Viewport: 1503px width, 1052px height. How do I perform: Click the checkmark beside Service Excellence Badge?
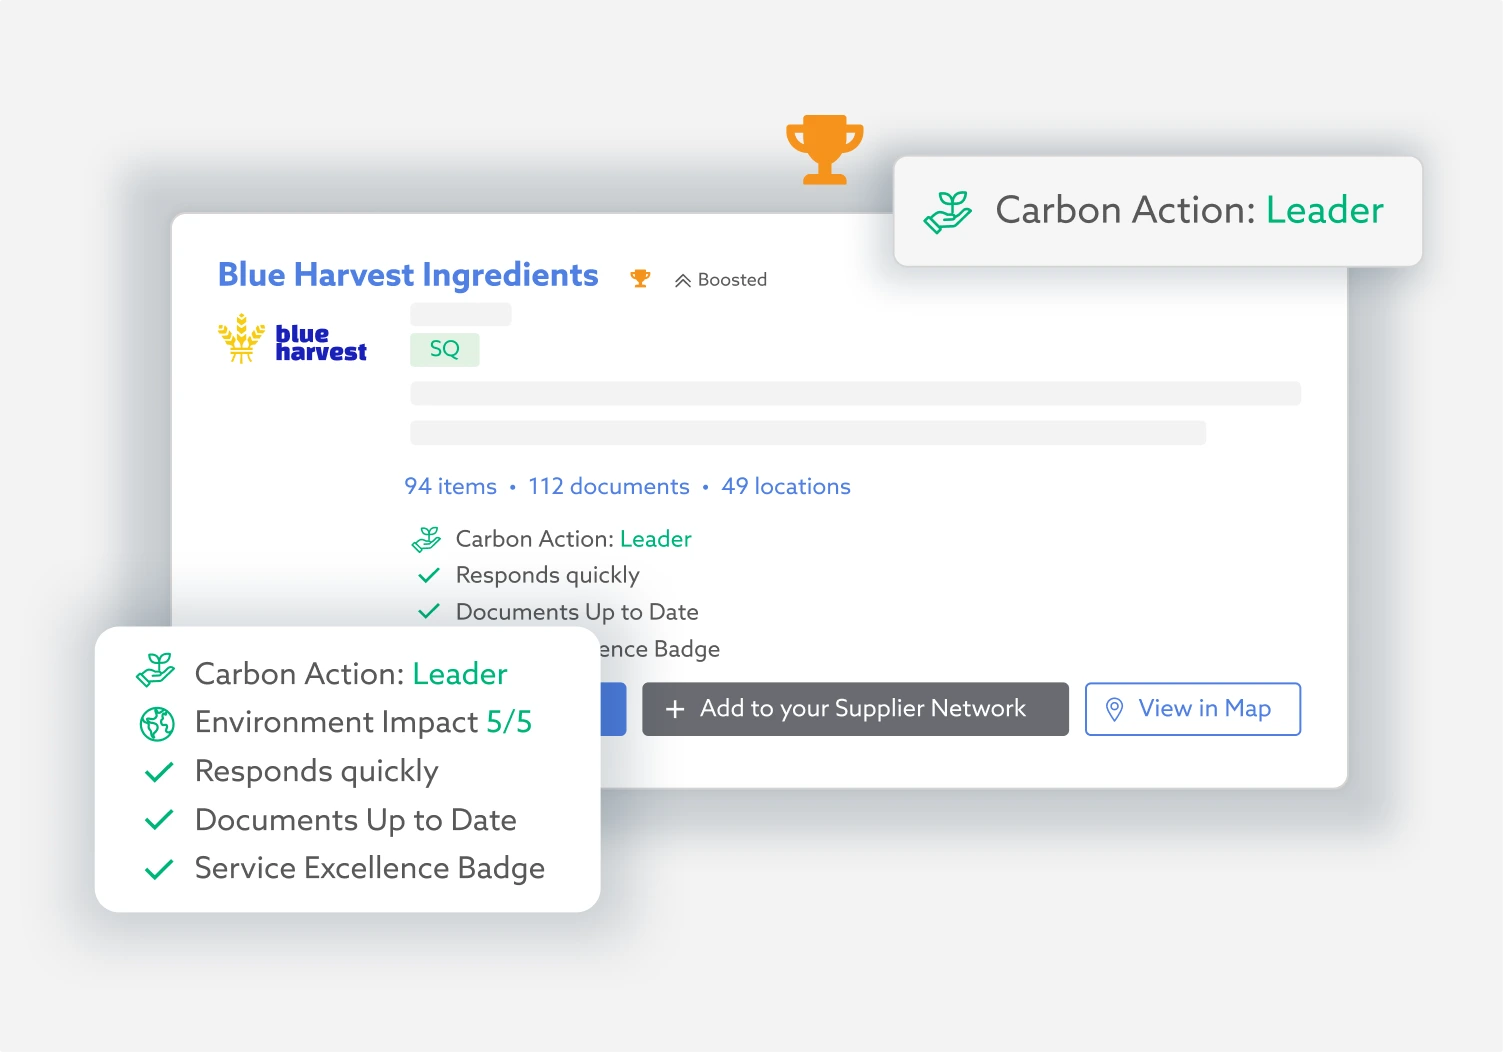point(159,869)
